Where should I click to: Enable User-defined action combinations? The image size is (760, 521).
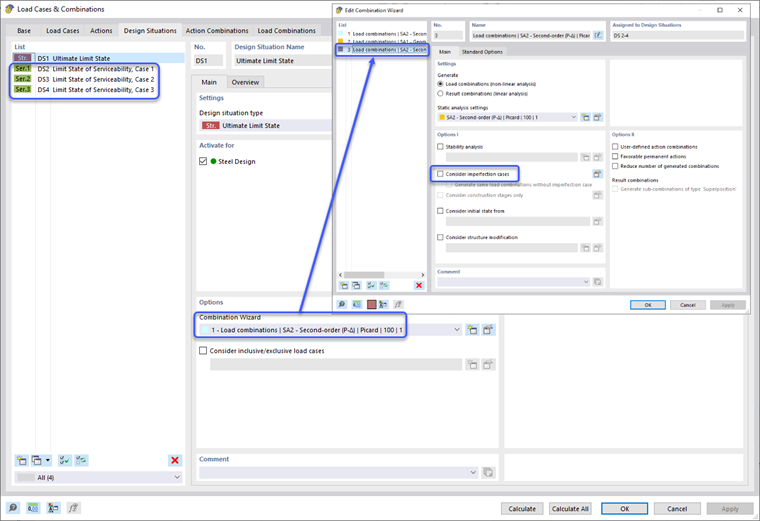pyautogui.click(x=615, y=146)
